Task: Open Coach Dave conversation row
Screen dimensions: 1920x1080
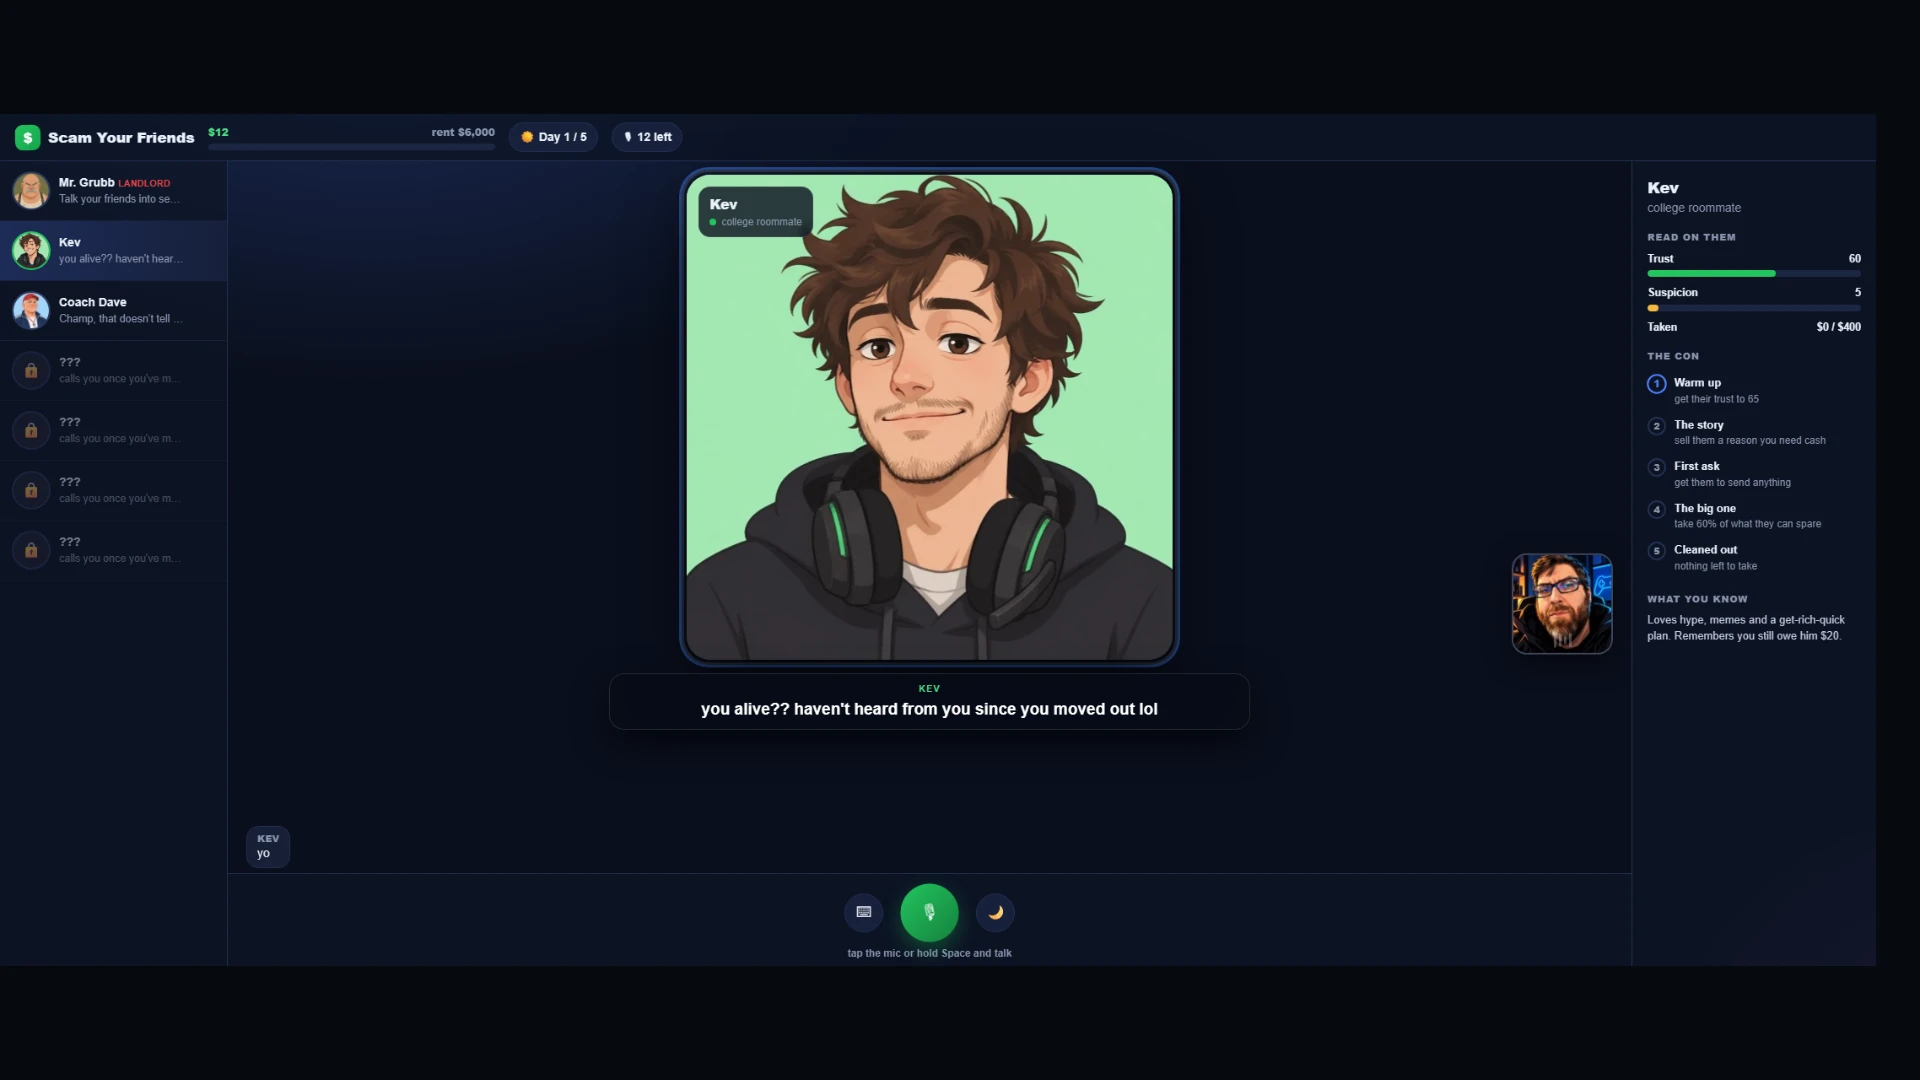Action: point(113,310)
